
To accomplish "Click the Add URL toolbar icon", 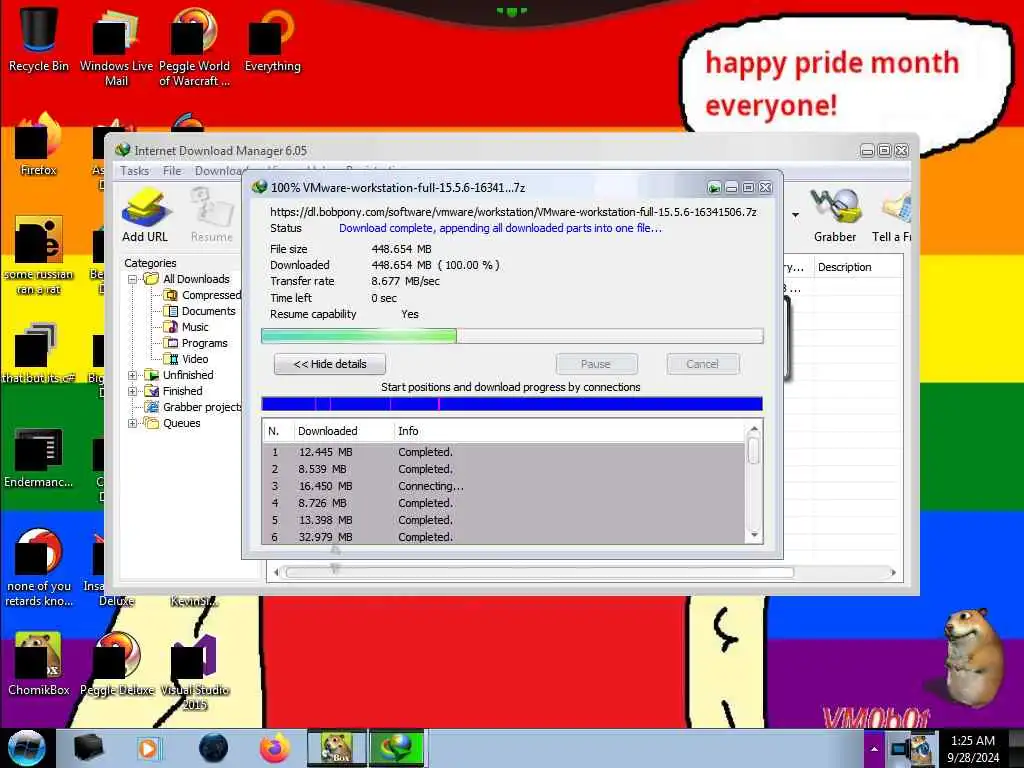I will (145, 216).
